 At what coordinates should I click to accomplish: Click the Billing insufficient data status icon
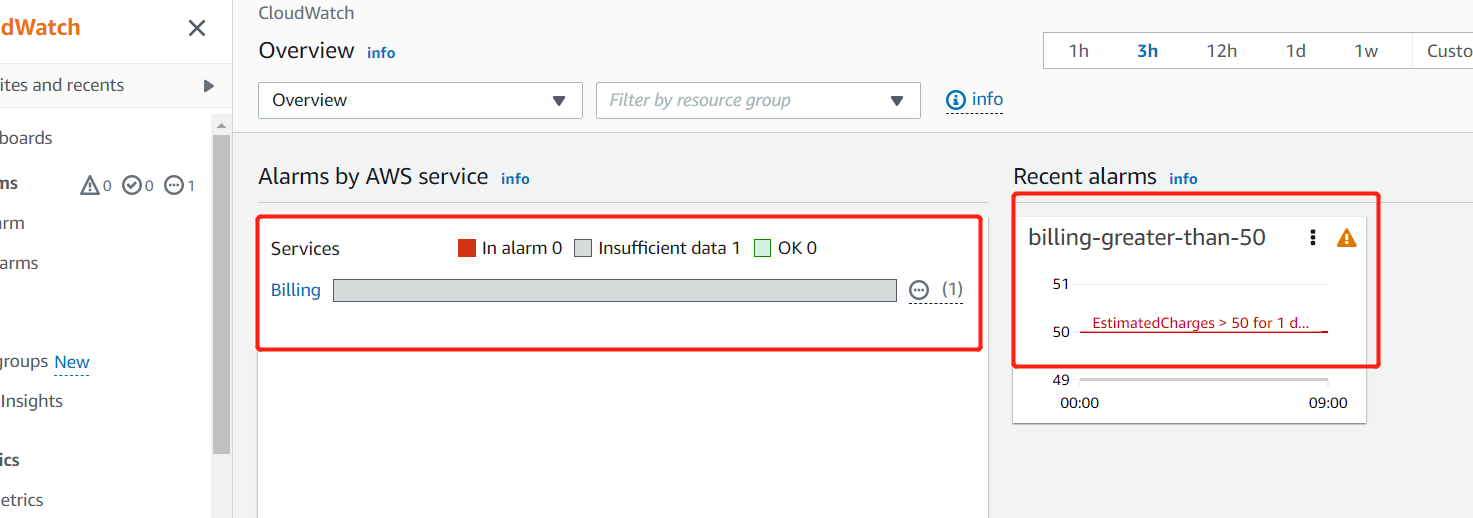[919, 290]
